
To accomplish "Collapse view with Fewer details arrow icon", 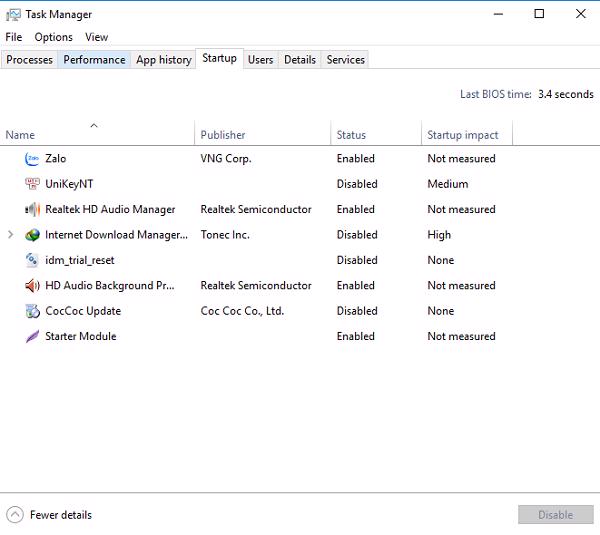I will tap(15, 515).
